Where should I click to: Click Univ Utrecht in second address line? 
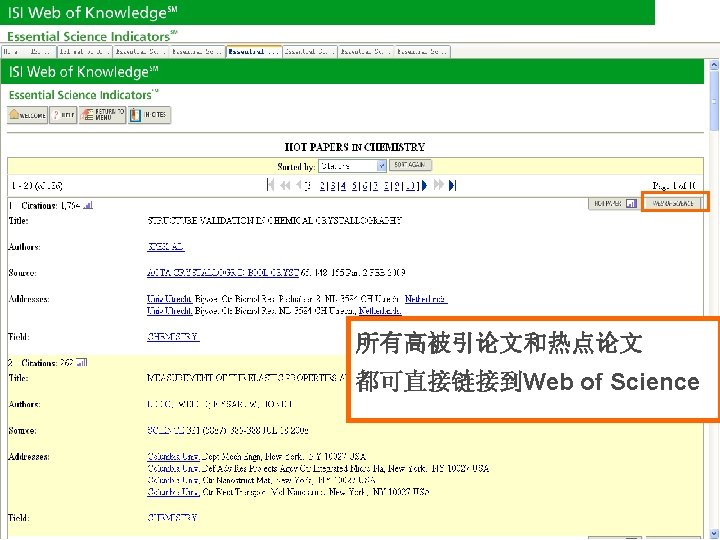[169, 311]
